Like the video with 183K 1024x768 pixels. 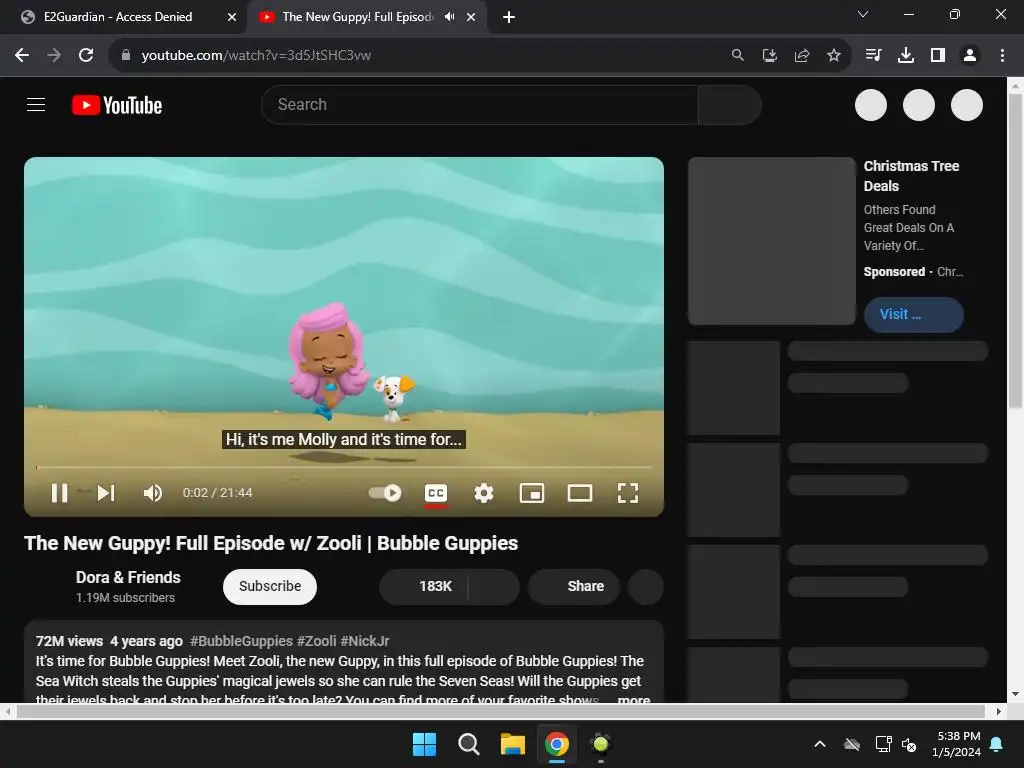click(424, 586)
